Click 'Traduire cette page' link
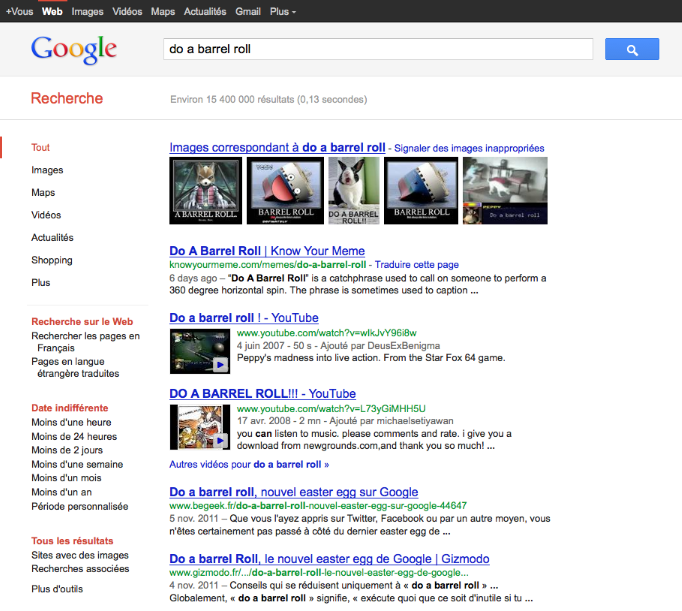Viewport: 682px width, 611px height. tap(417, 265)
